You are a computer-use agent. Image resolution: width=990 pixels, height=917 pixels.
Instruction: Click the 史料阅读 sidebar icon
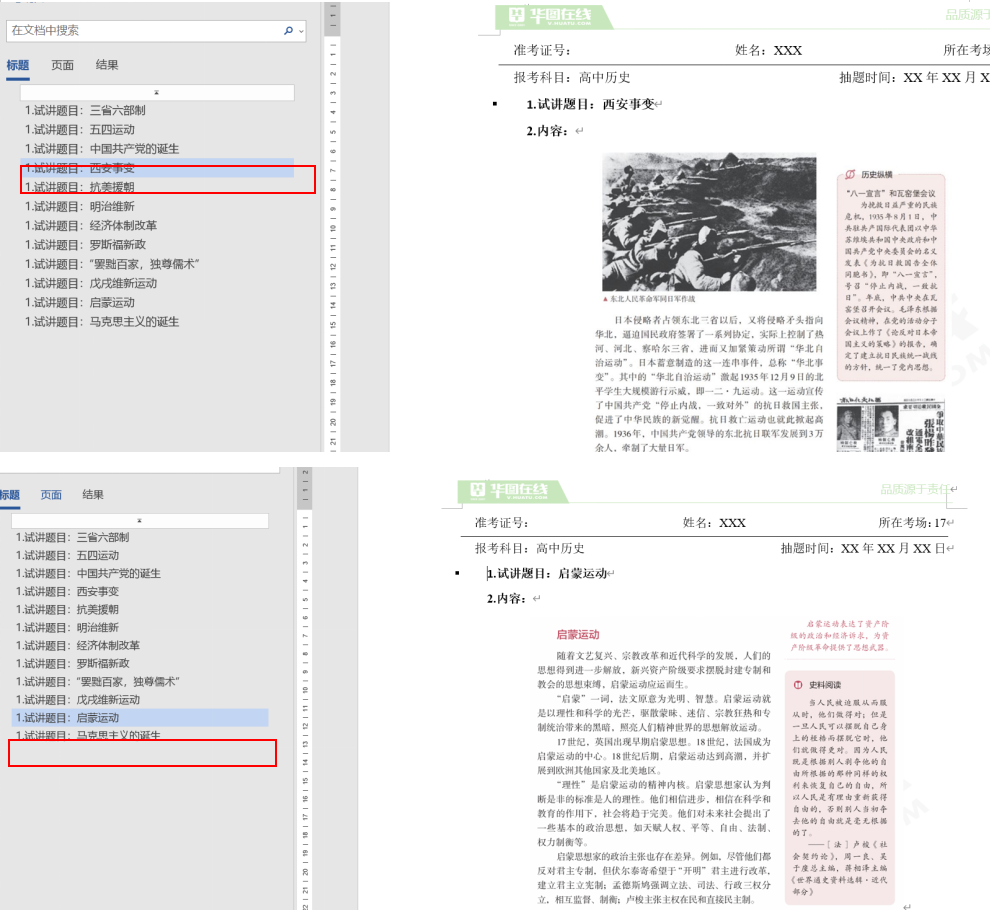798,685
